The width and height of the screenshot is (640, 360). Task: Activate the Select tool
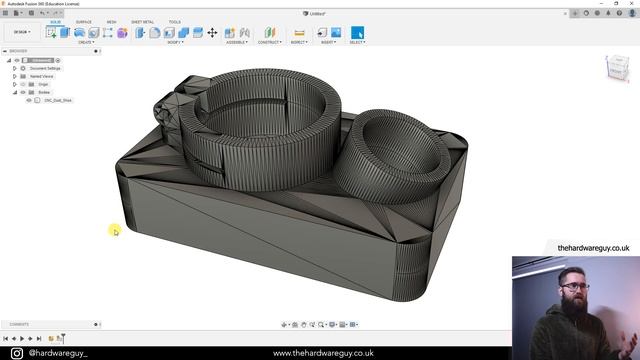tap(357, 33)
